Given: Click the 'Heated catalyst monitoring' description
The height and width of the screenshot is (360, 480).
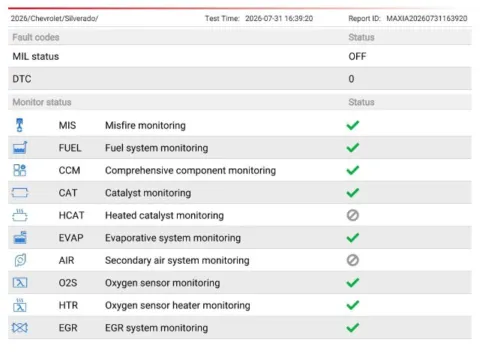Looking at the screenshot, I should click(164, 215).
